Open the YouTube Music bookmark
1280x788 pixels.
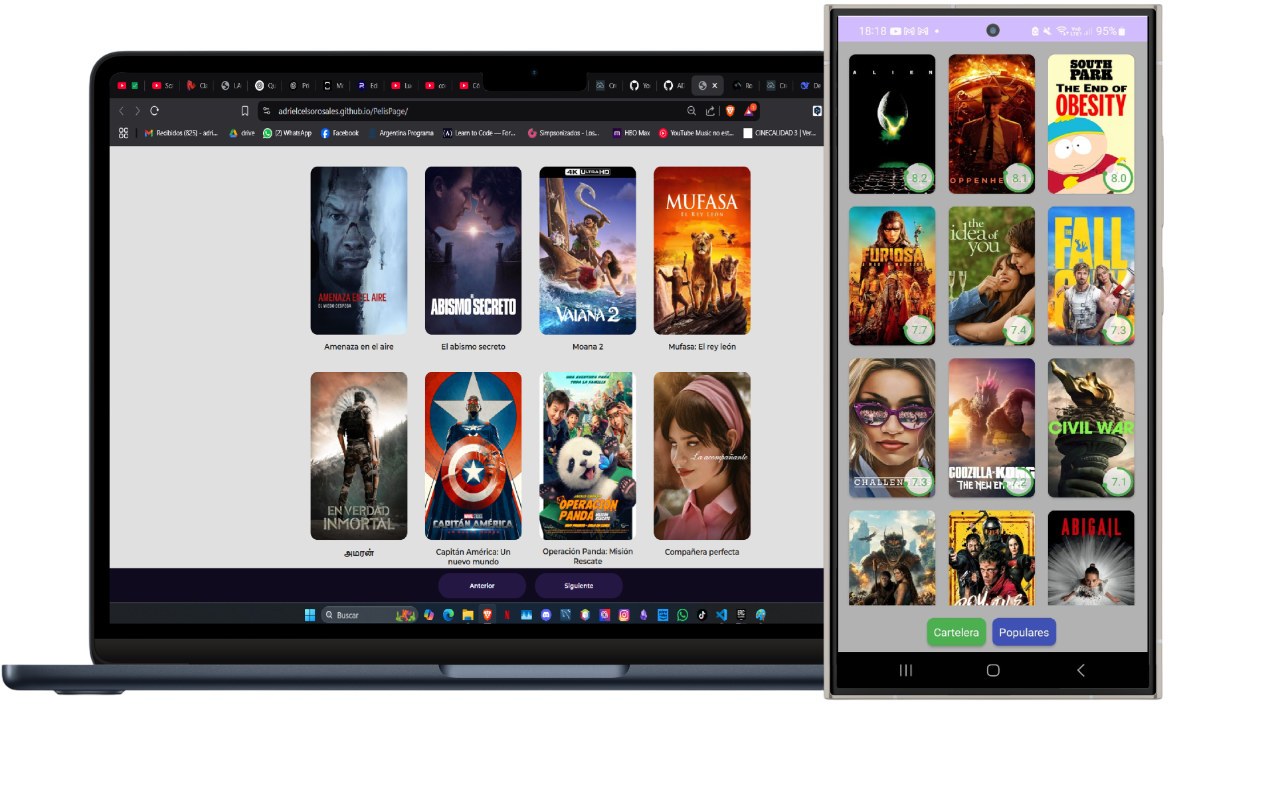click(x=697, y=132)
